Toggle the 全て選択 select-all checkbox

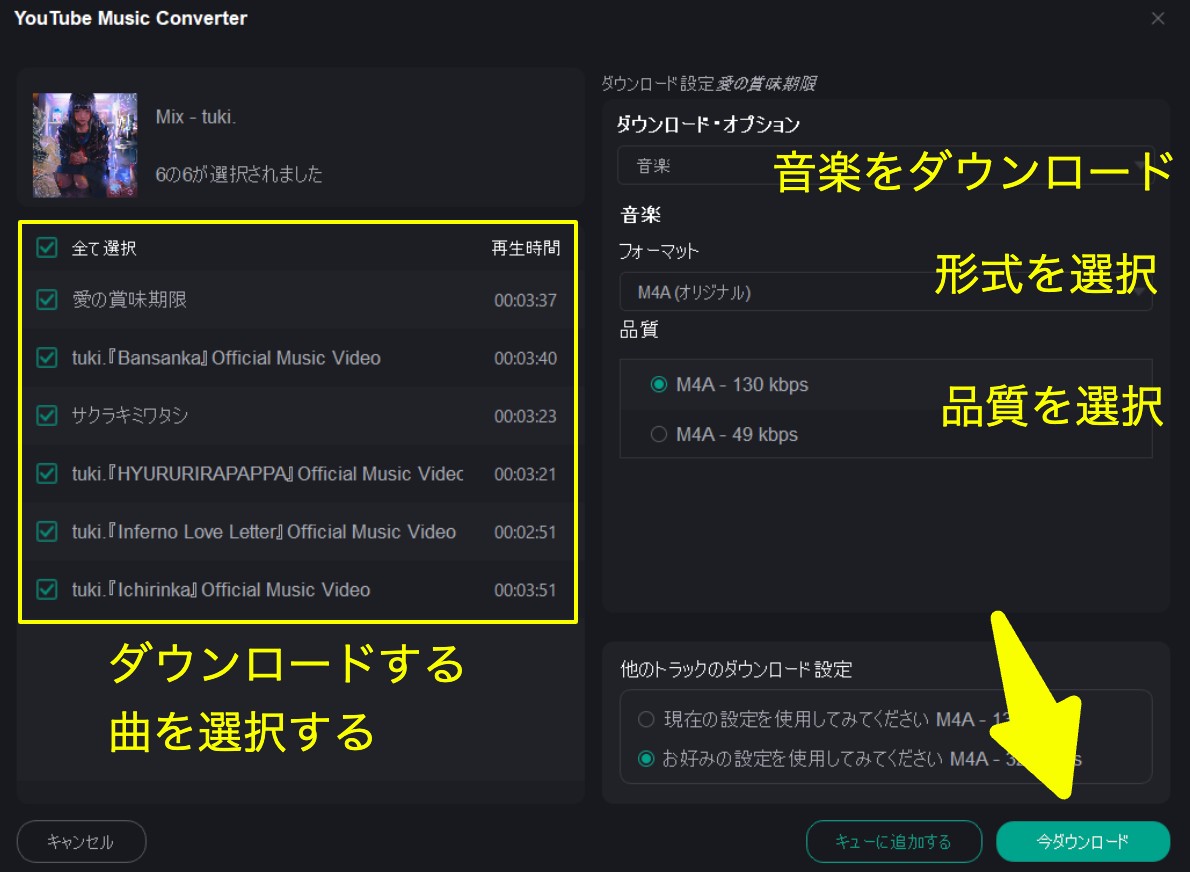tap(47, 247)
